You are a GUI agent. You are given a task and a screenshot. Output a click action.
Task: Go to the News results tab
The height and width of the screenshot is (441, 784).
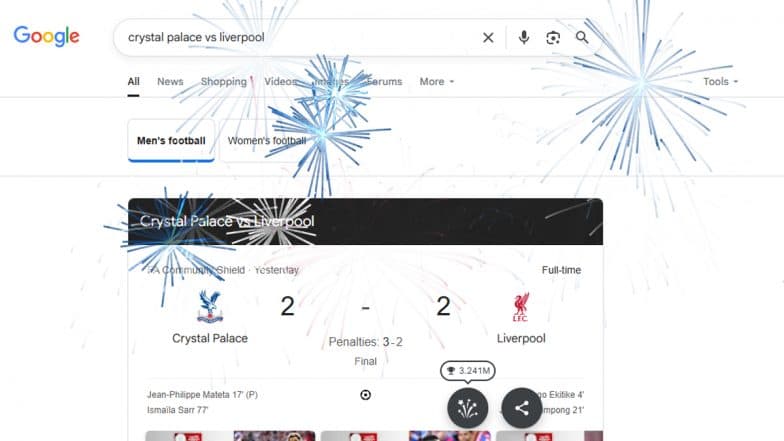click(170, 82)
